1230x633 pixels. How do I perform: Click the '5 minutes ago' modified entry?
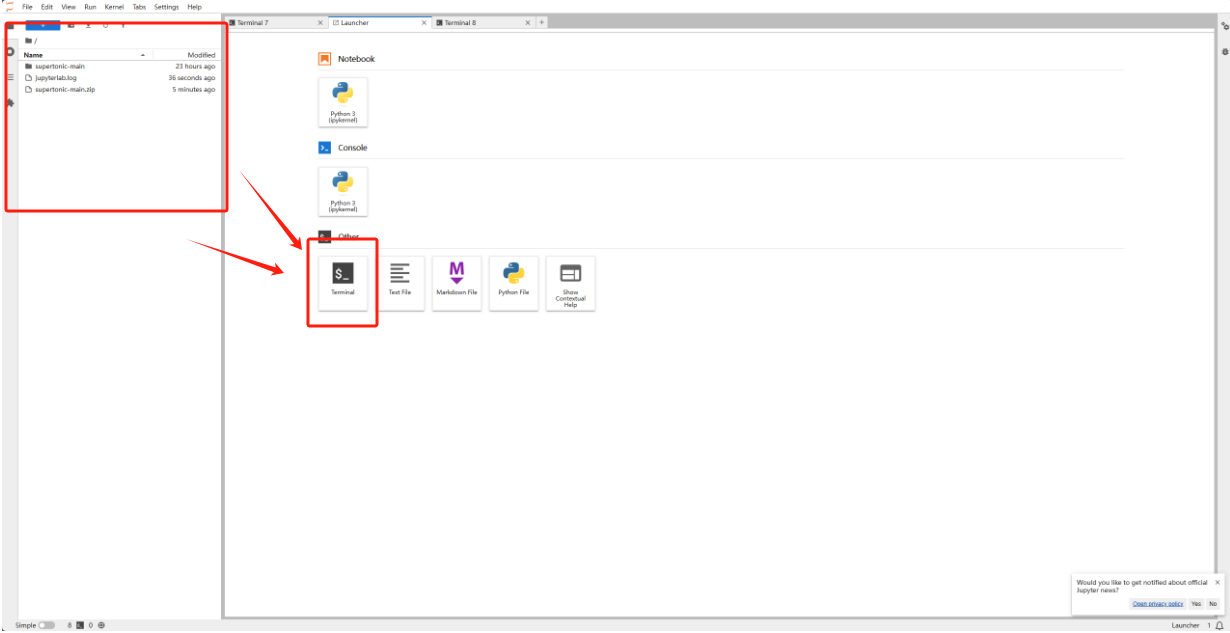coord(193,89)
